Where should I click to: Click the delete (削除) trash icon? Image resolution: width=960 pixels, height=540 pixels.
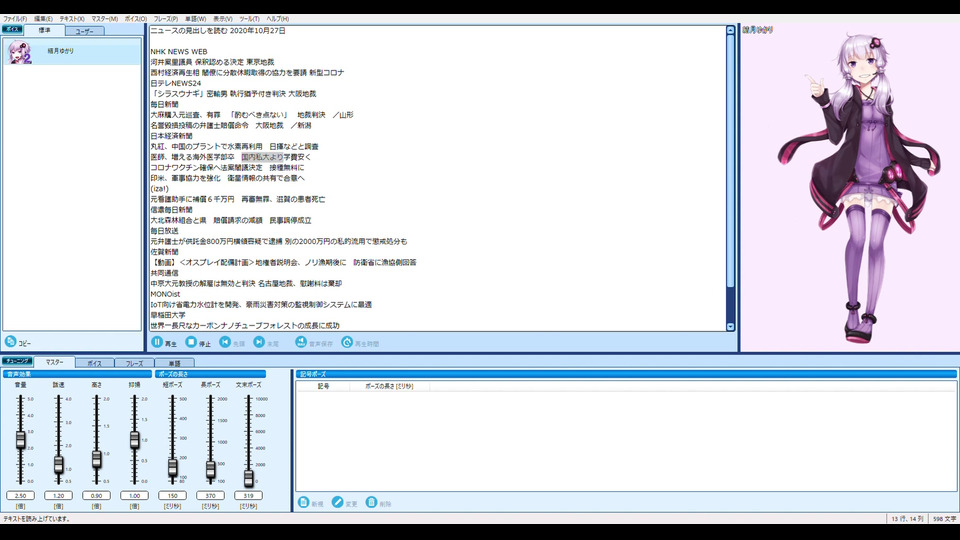371,502
